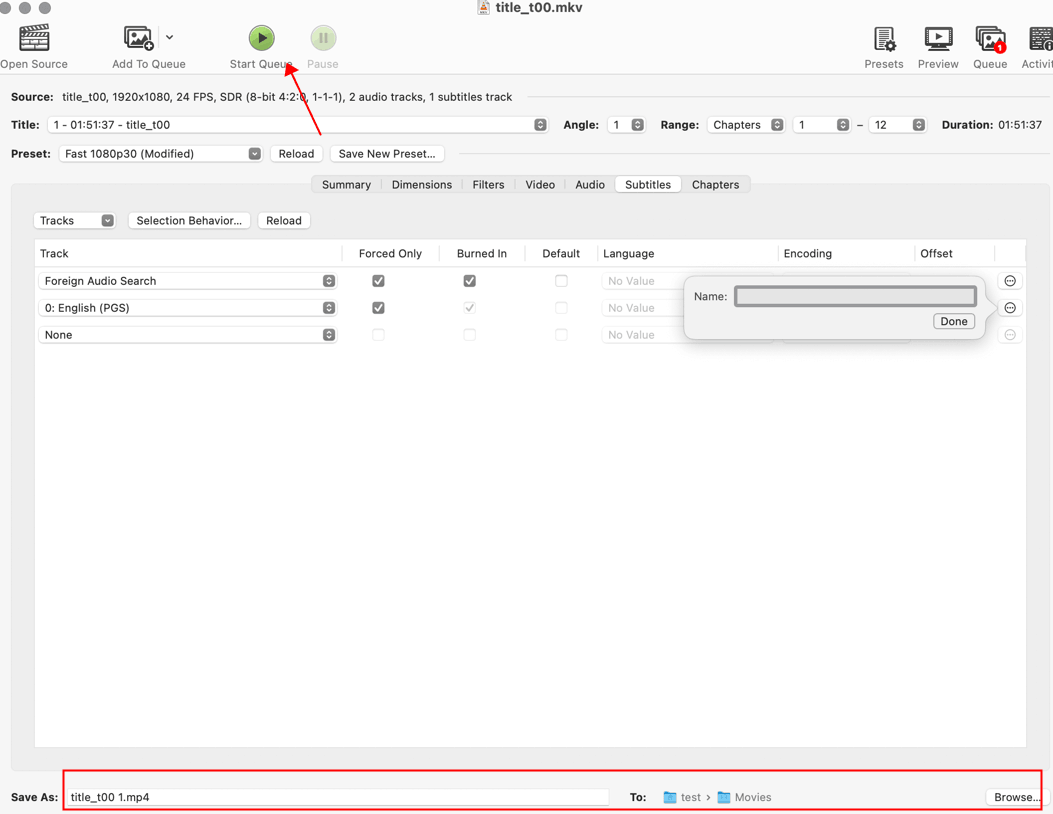Open the Range Chapters dropdown
1053x814 pixels.
pyautogui.click(x=746, y=125)
